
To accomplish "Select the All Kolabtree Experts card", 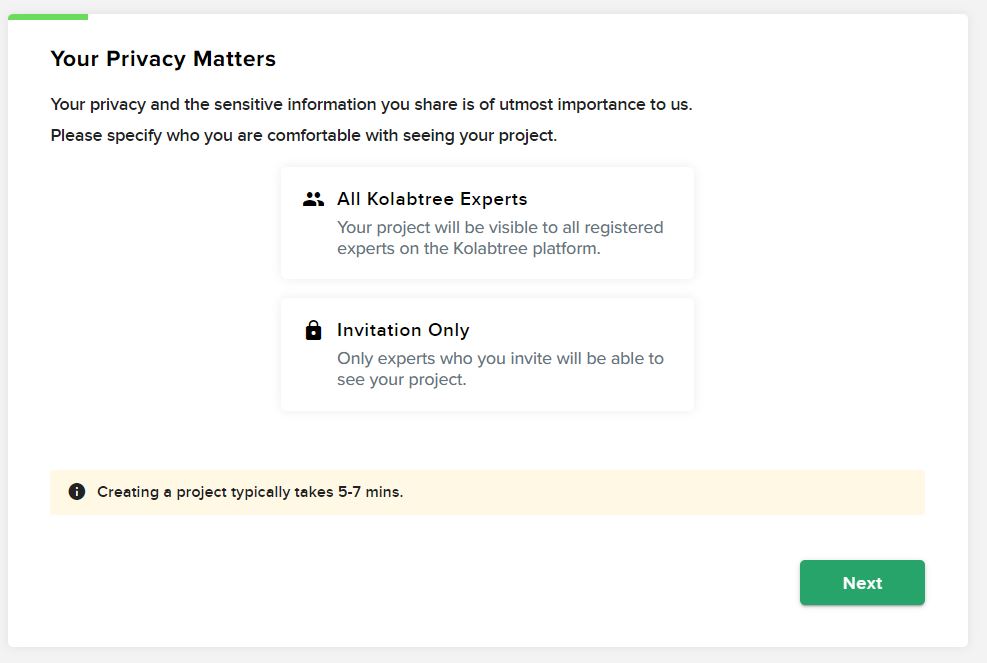I will (487, 223).
